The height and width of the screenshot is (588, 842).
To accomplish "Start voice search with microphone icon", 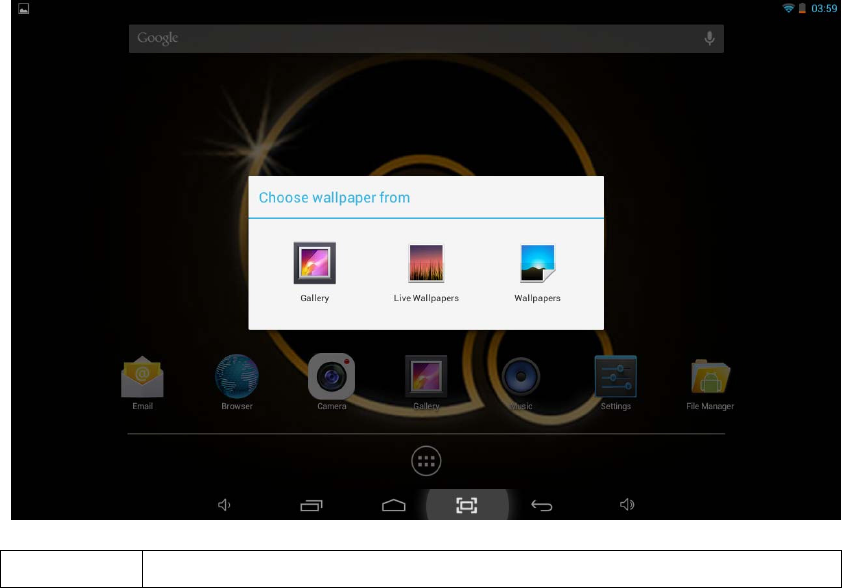I will pyautogui.click(x=709, y=38).
